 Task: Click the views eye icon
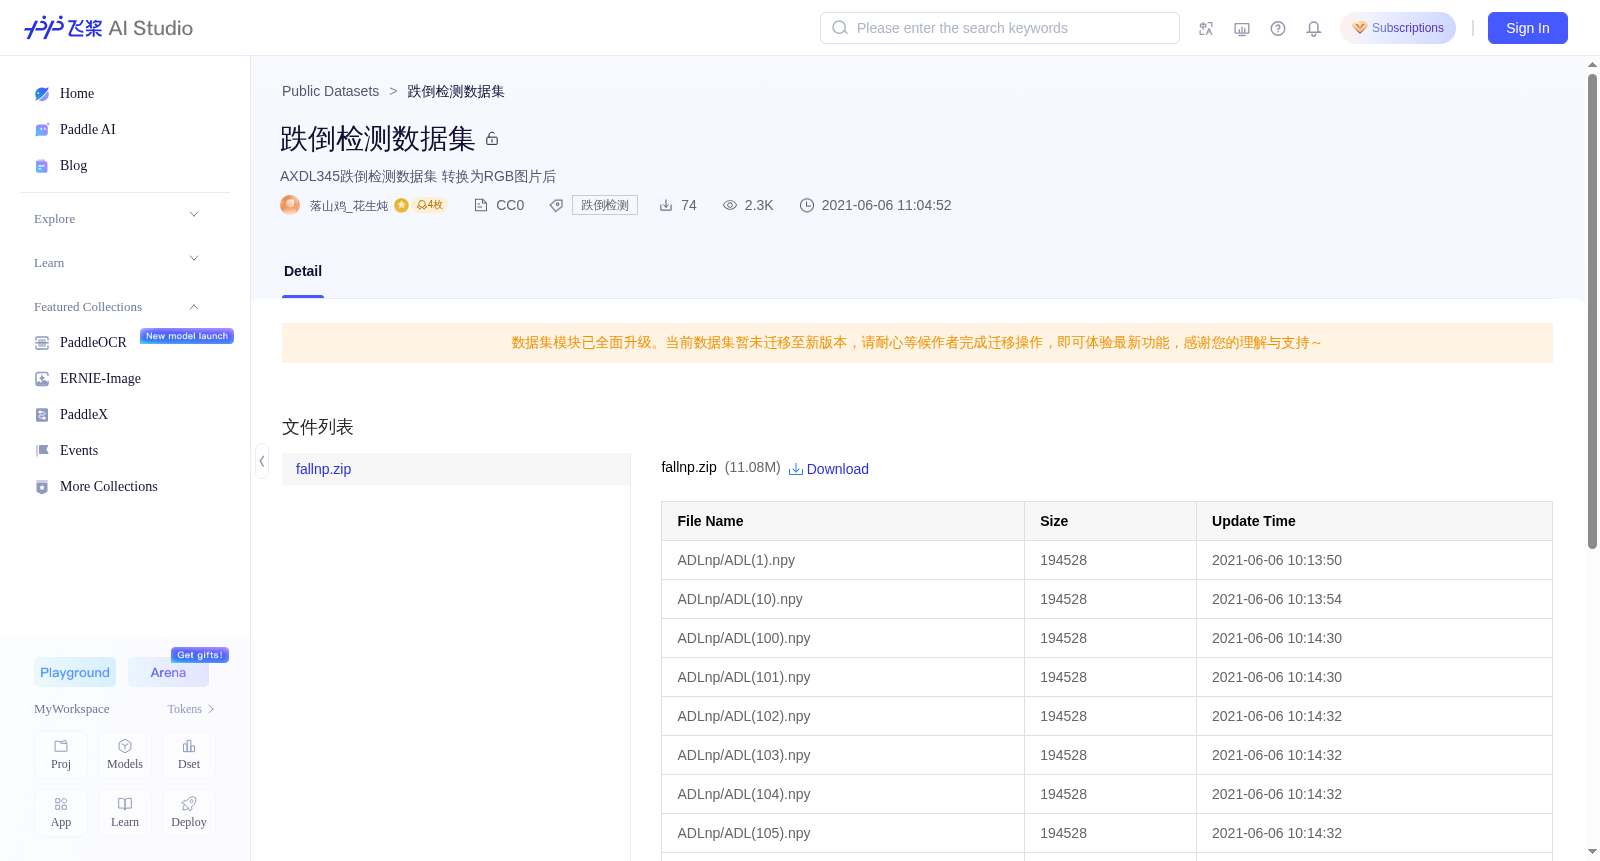click(x=730, y=205)
